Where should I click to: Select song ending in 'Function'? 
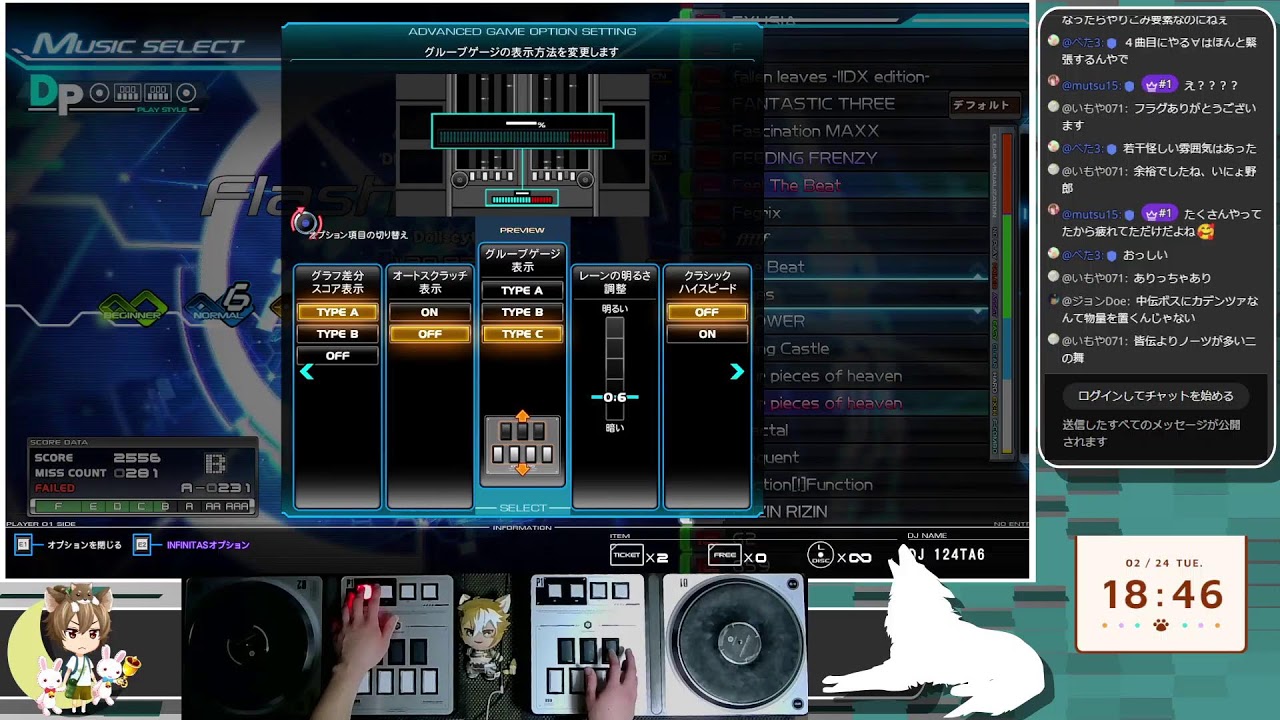819,484
